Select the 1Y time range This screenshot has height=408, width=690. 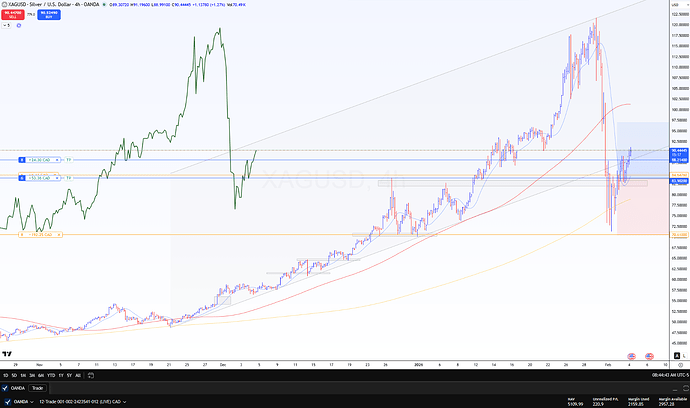pos(61,375)
